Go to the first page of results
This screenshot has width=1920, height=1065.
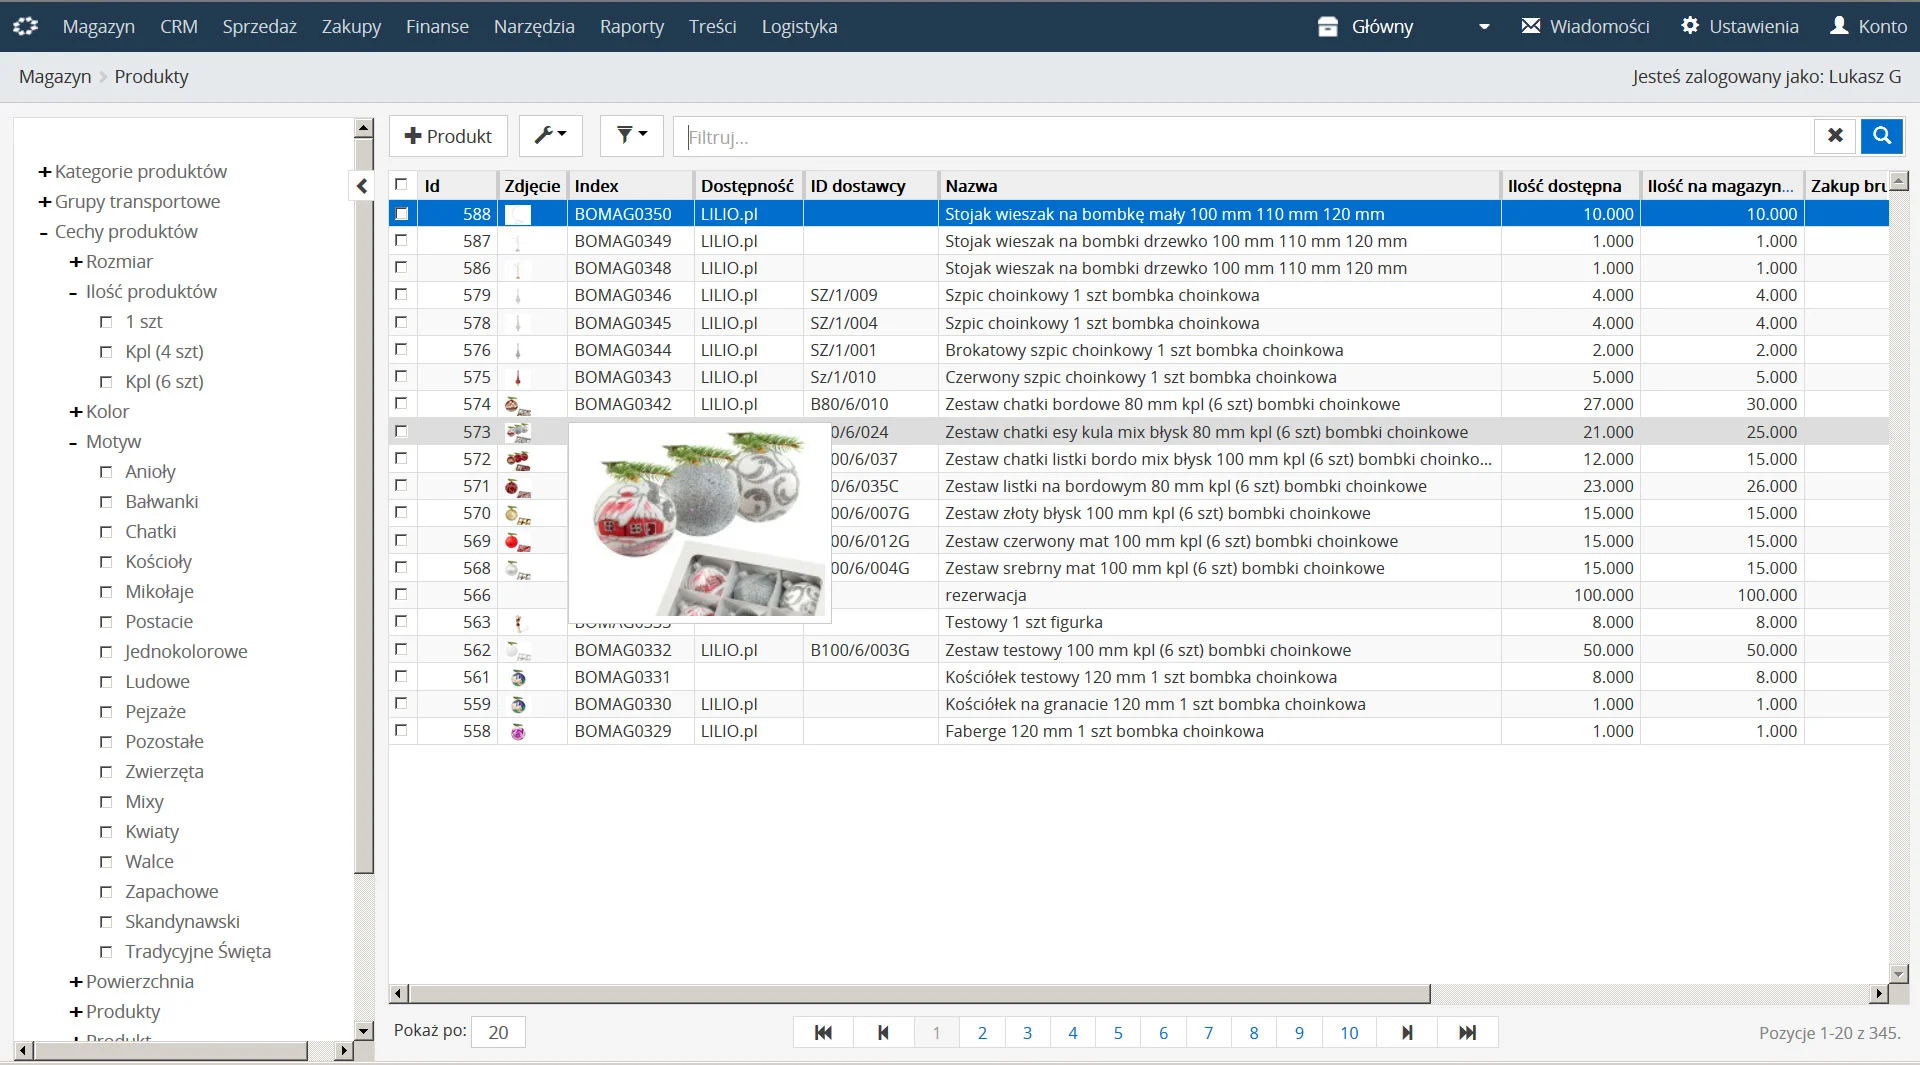pyautogui.click(x=823, y=1032)
